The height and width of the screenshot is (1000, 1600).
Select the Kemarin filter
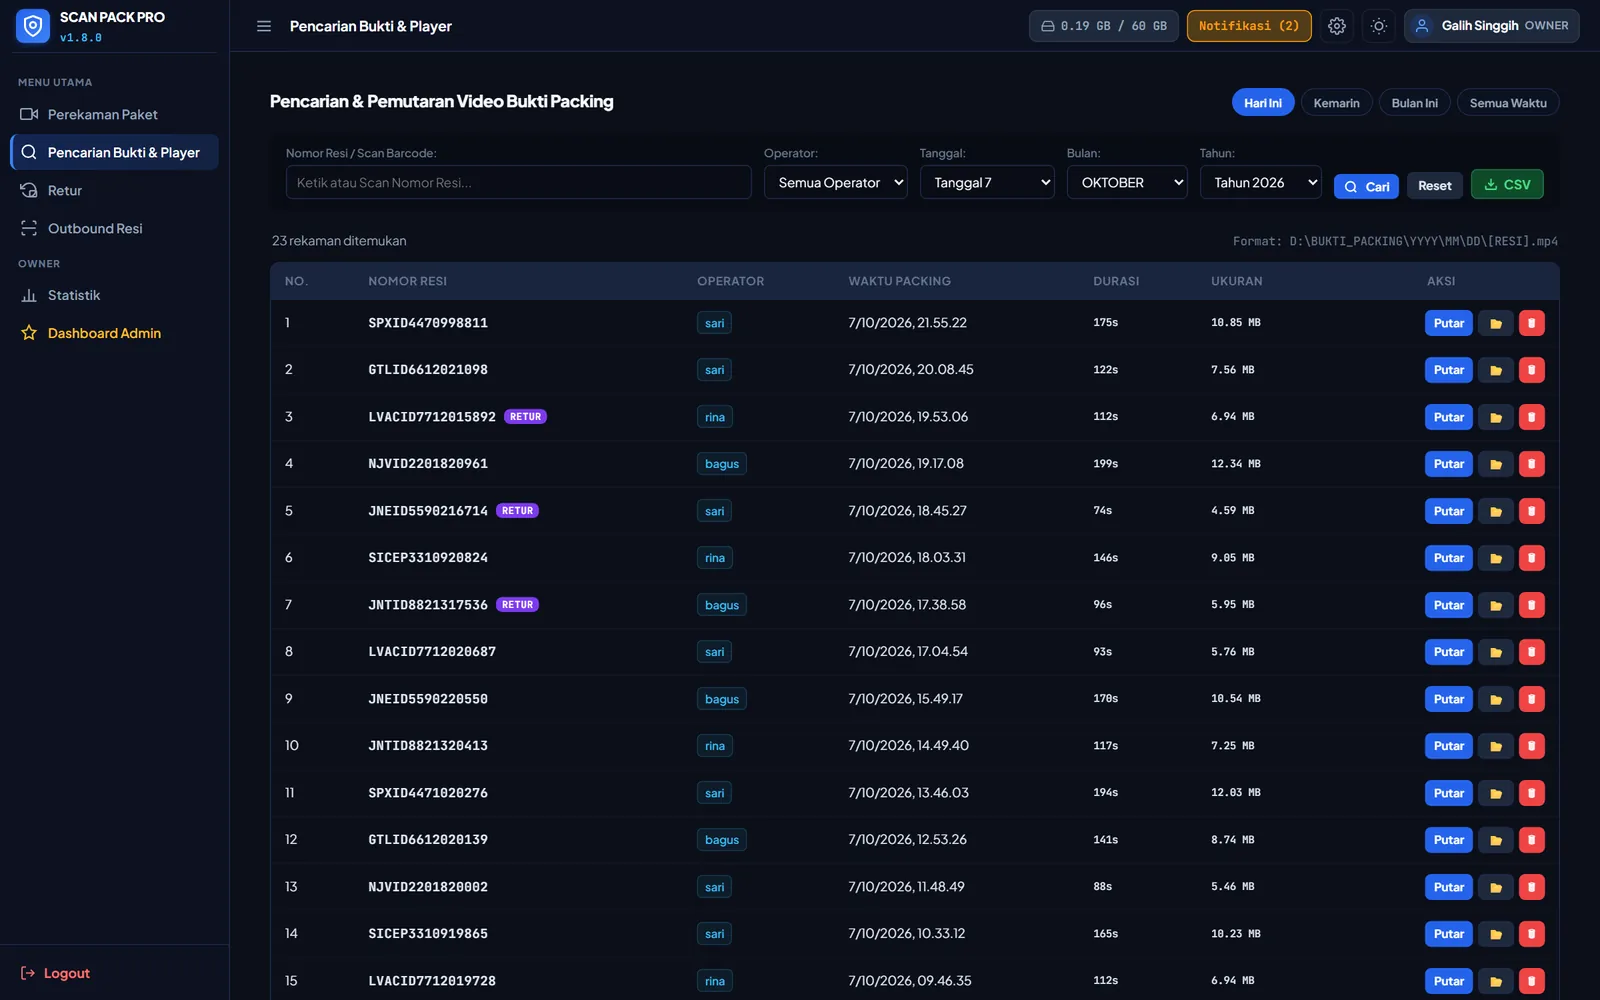coord(1336,103)
